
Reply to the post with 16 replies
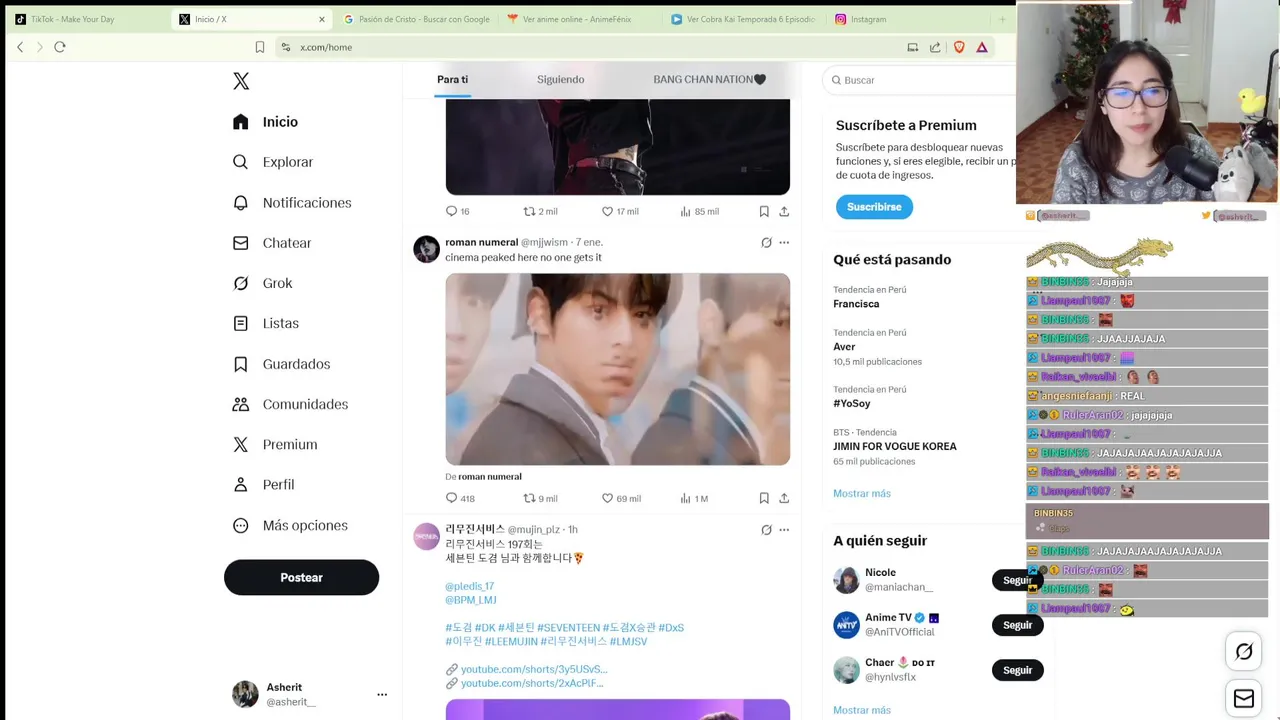click(457, 211)
